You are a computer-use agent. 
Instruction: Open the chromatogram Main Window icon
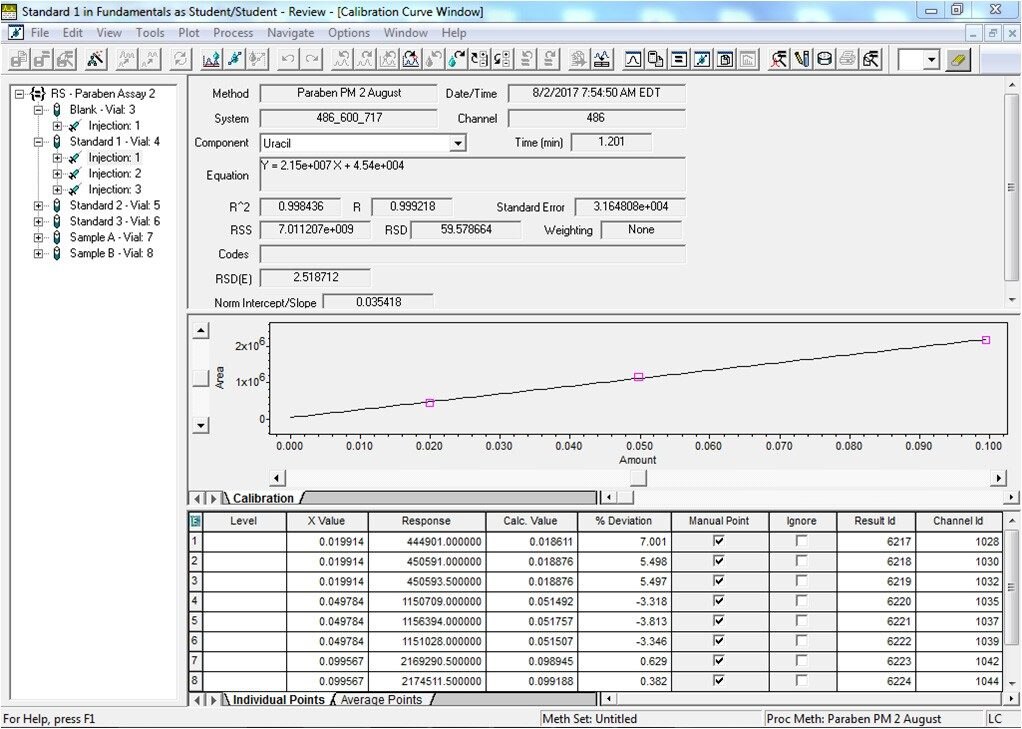click(x=632, y=59)
